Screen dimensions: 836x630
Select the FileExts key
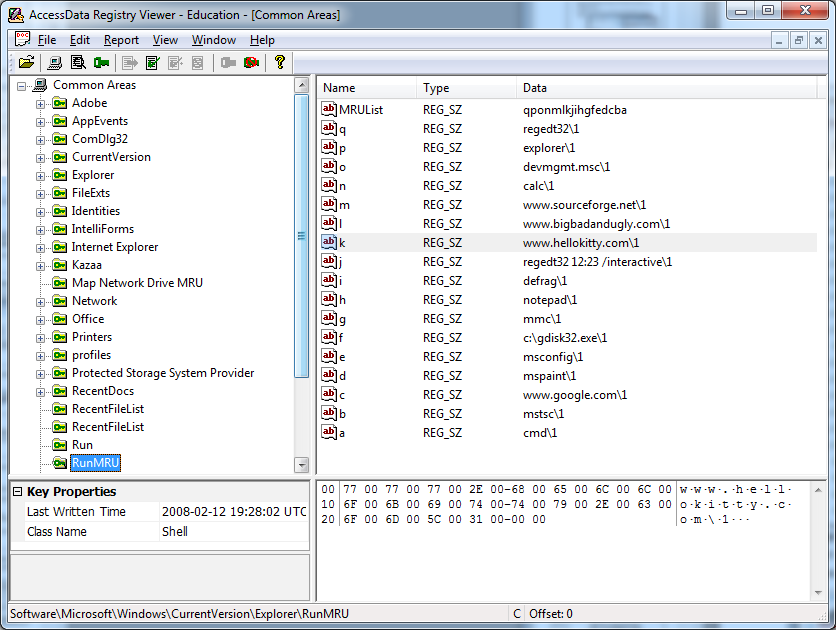pyautogui.click(x=91, y=193)
